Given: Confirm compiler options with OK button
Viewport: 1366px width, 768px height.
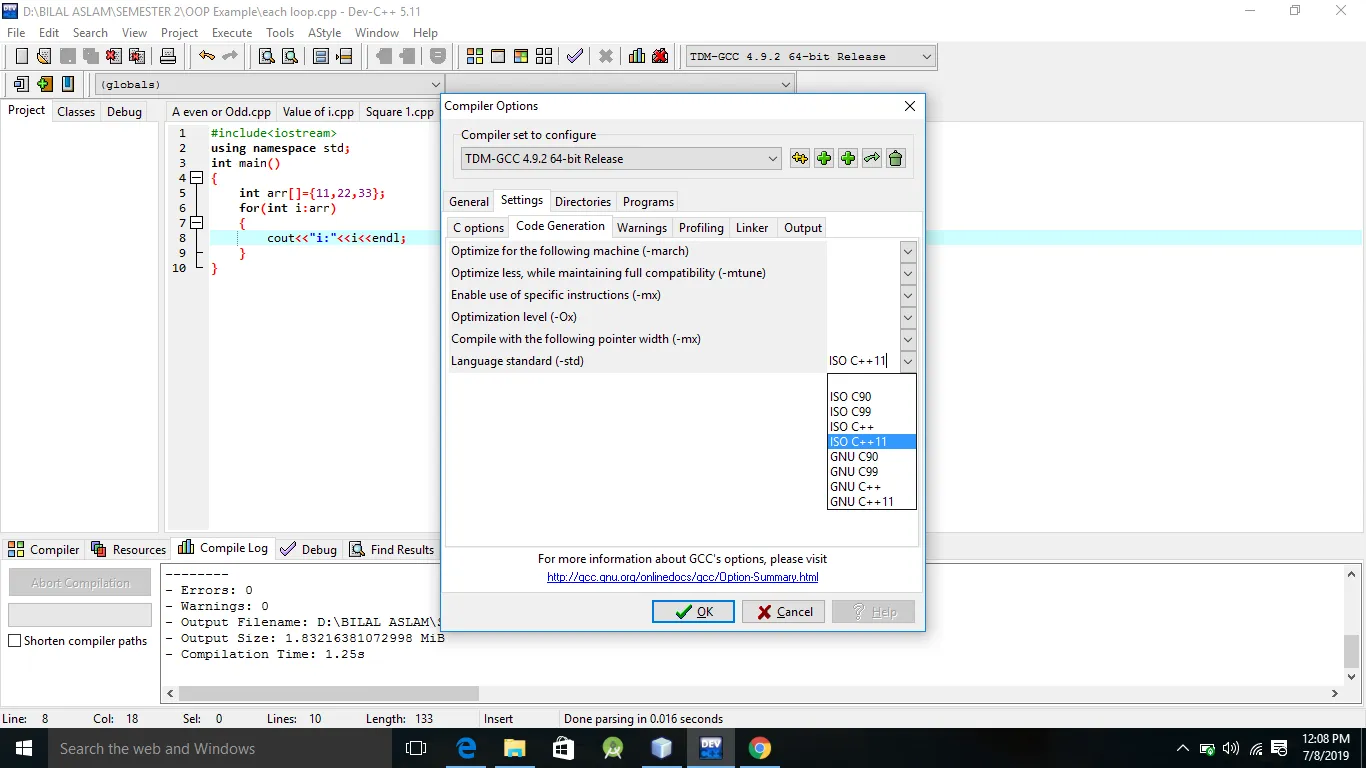Looking at the screenshot, I should [693, 612].
